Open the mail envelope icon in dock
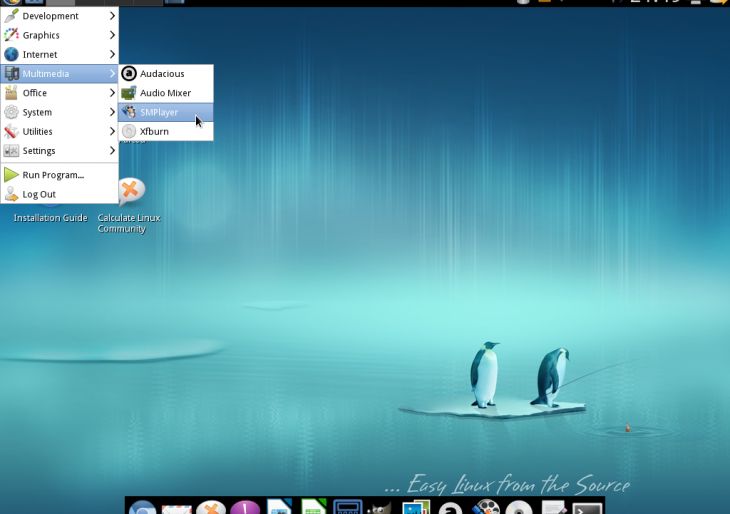 point(176,508)
